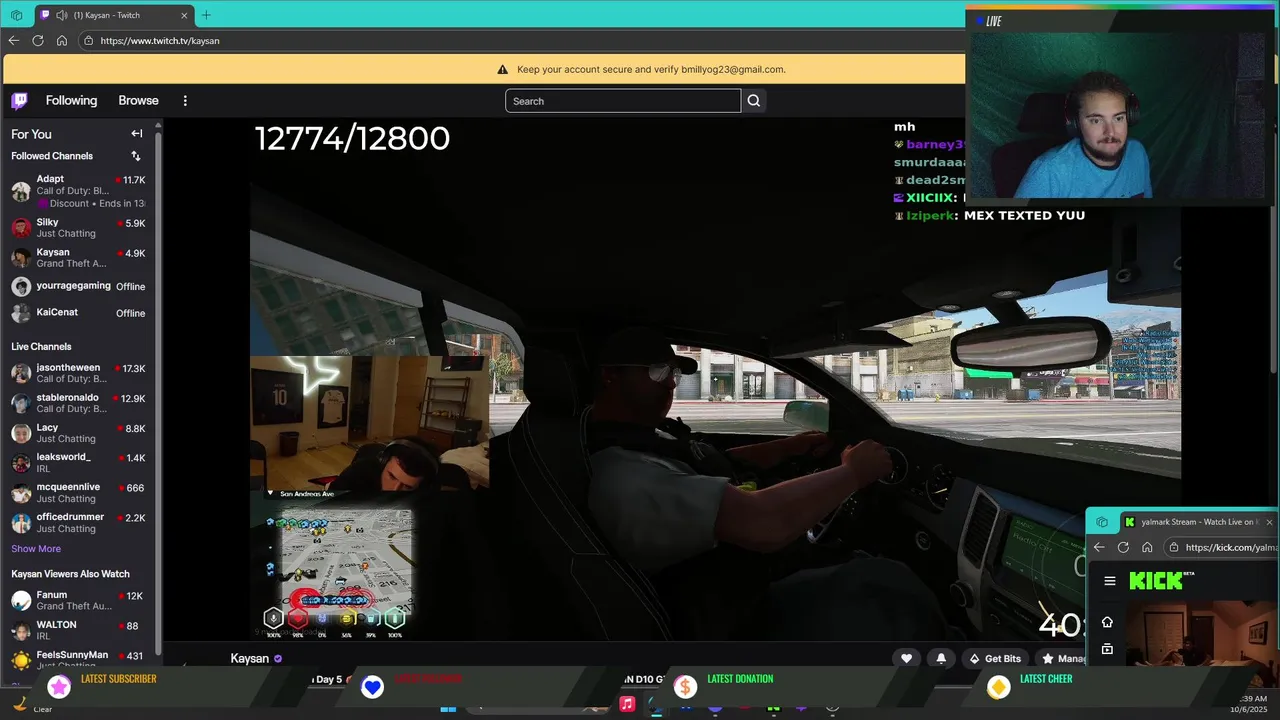Open the music app on the taskbar

[627, 704]
